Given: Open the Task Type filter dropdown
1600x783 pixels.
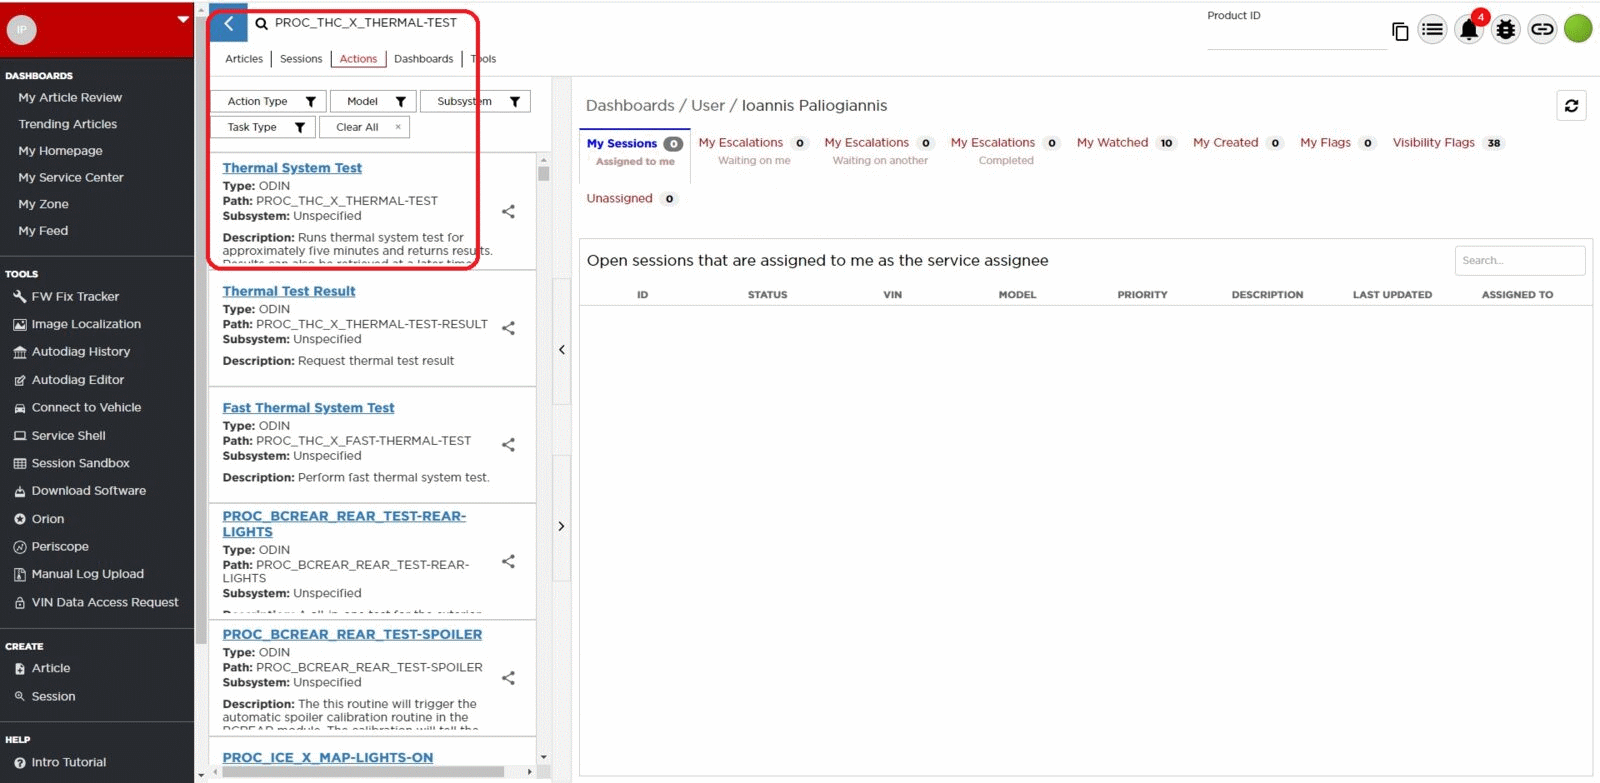Looking at the screenshot, I should 263,128.
